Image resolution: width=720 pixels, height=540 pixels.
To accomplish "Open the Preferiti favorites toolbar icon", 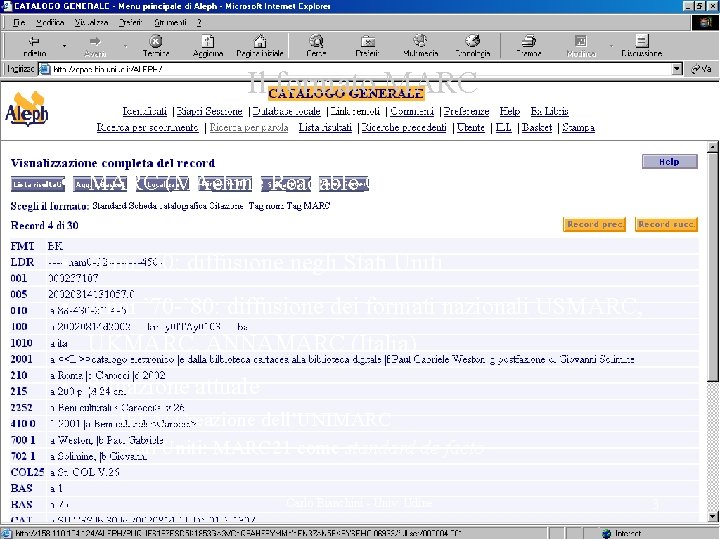I will point(367,45).
